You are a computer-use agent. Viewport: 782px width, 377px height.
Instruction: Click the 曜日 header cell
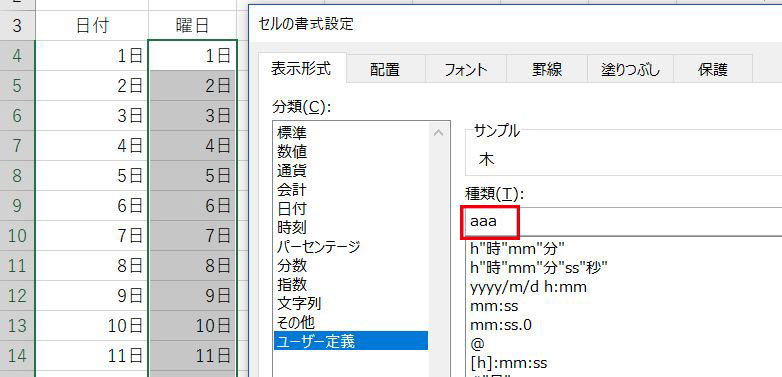(x=193, y=25)
